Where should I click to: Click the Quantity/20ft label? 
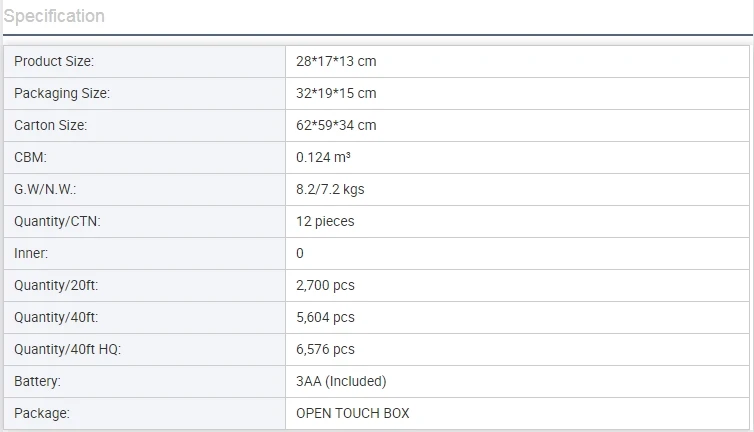56,285
